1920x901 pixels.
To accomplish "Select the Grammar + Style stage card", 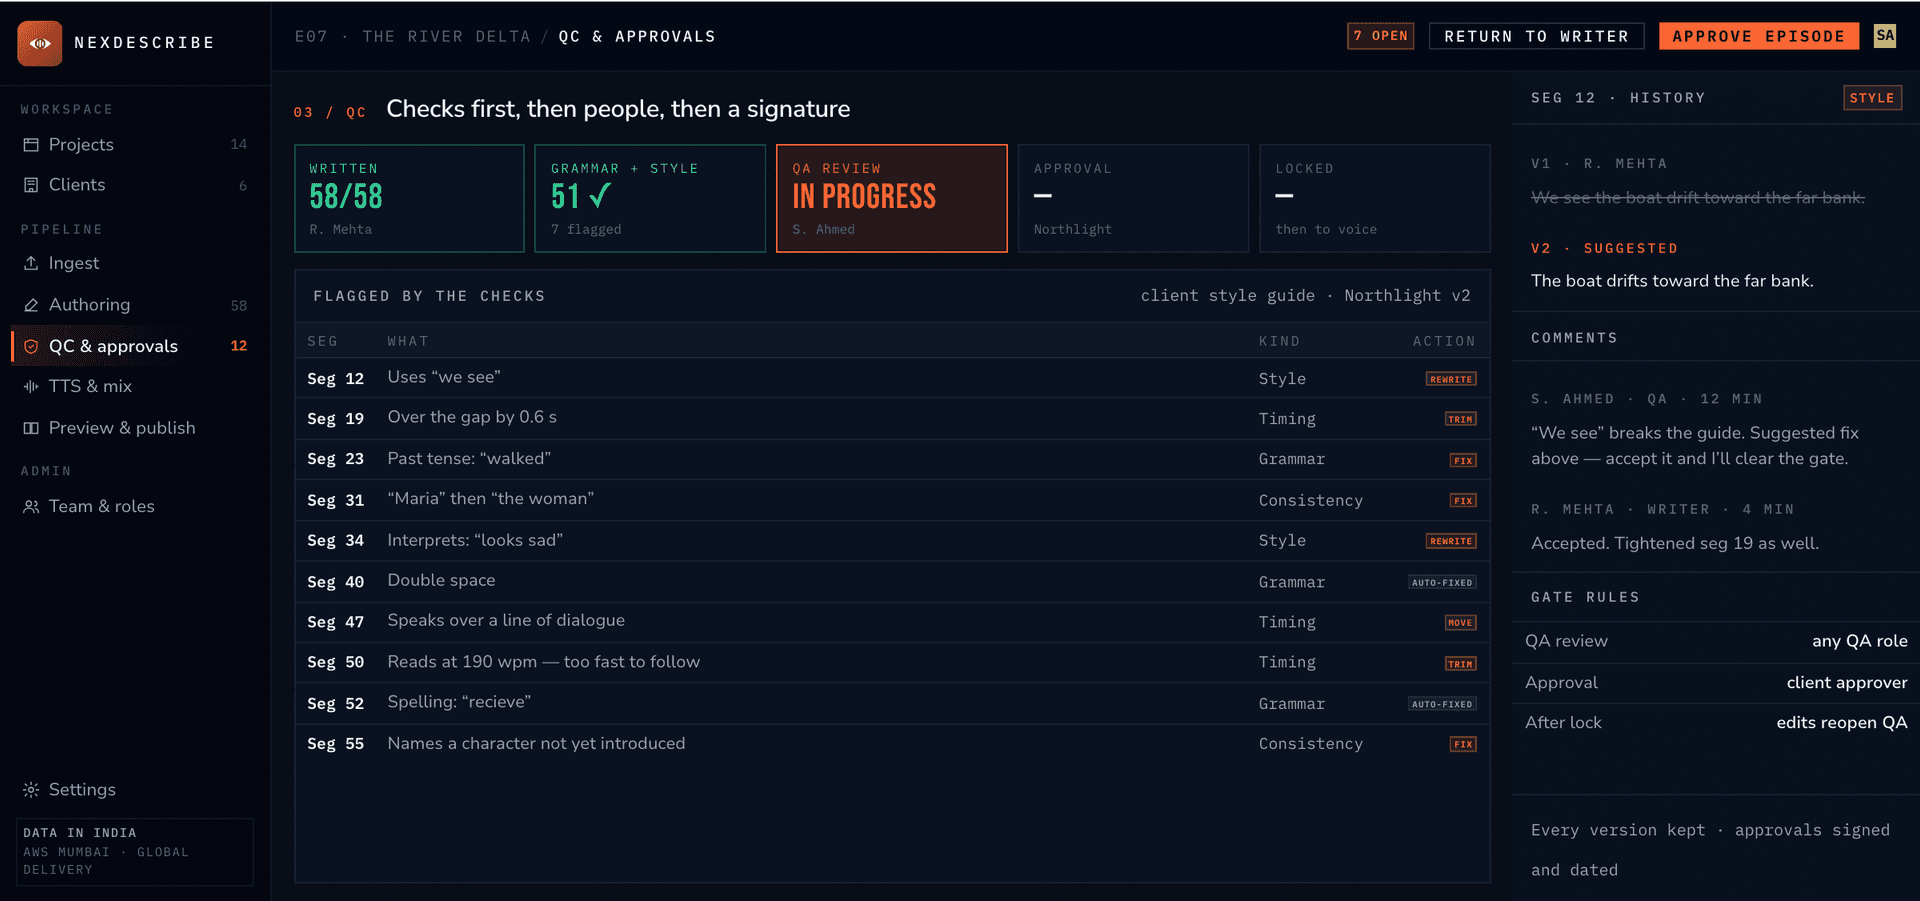I will click(x=650, y=198).
